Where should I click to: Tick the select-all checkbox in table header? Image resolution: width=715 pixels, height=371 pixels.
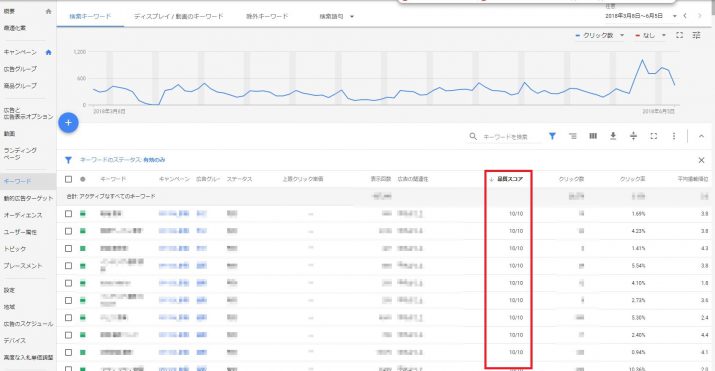tap(68, 179)
